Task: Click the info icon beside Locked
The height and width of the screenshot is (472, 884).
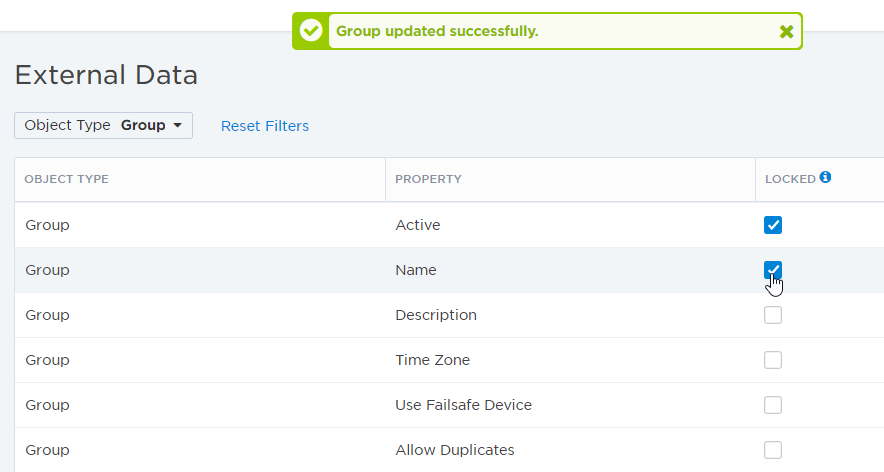Action: pyautogui.click(x=825, y=177)
